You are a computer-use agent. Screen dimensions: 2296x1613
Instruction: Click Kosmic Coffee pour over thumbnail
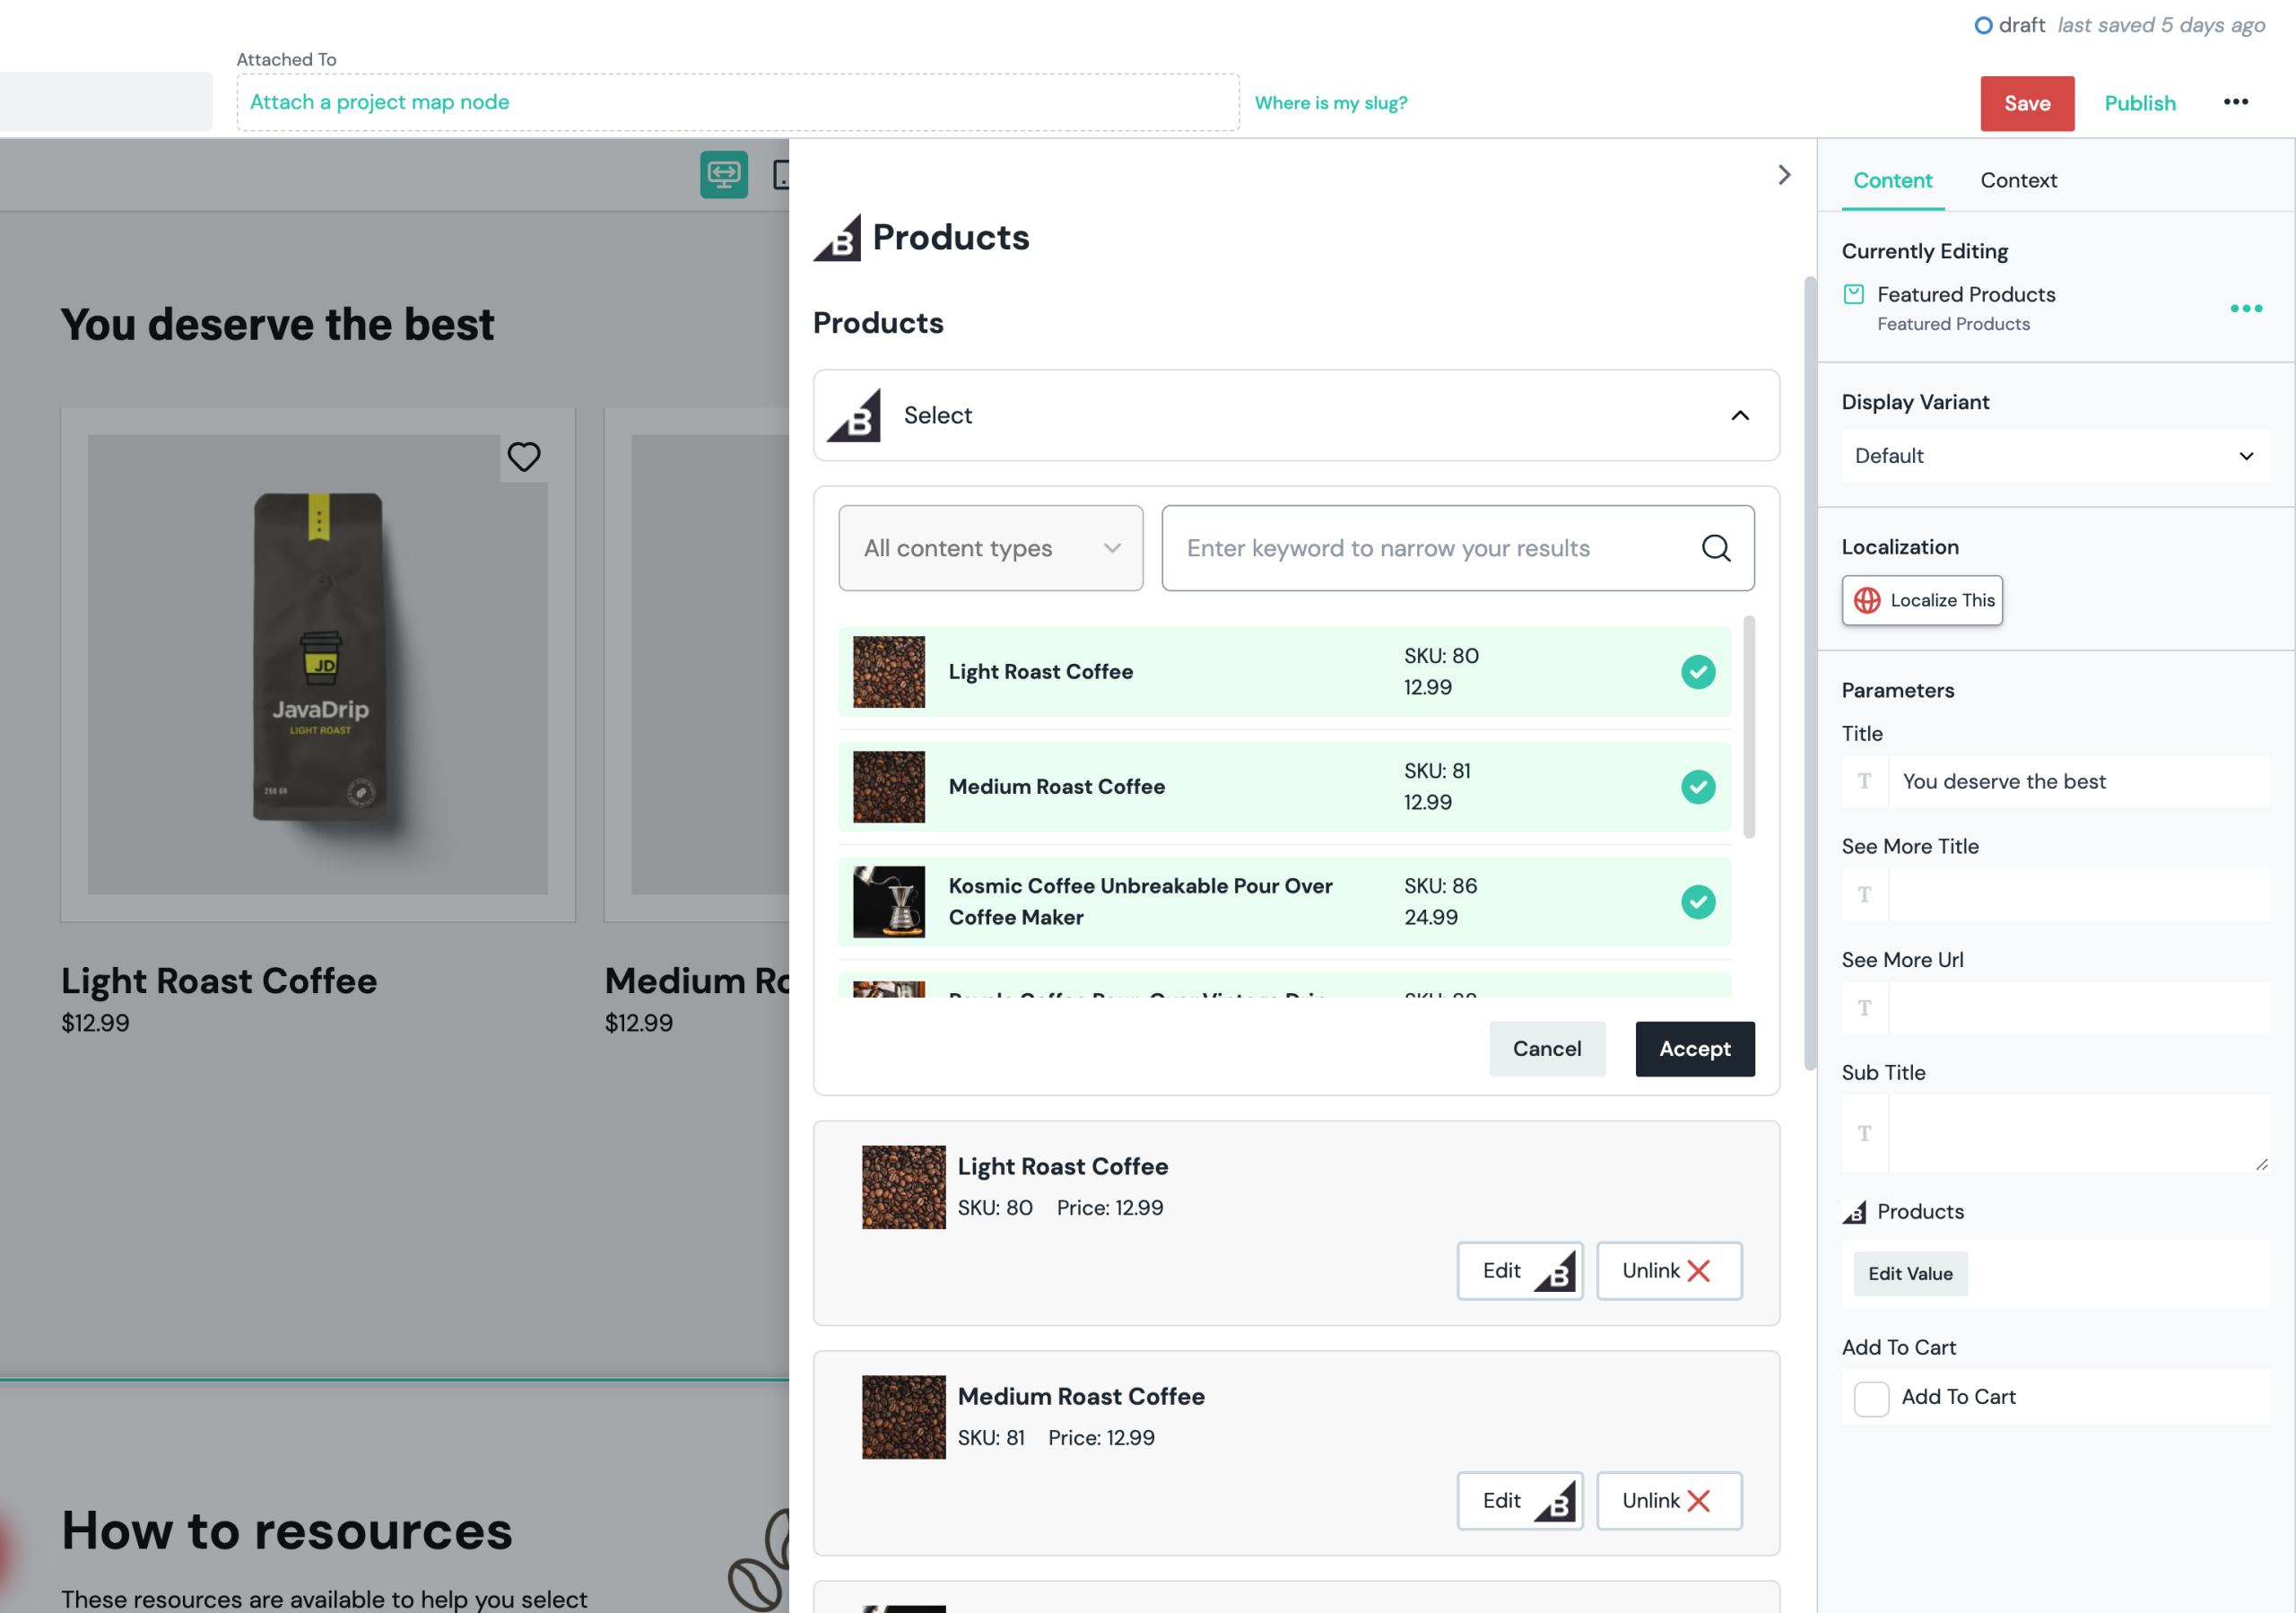pyautogui.click(x=888, y=902)
